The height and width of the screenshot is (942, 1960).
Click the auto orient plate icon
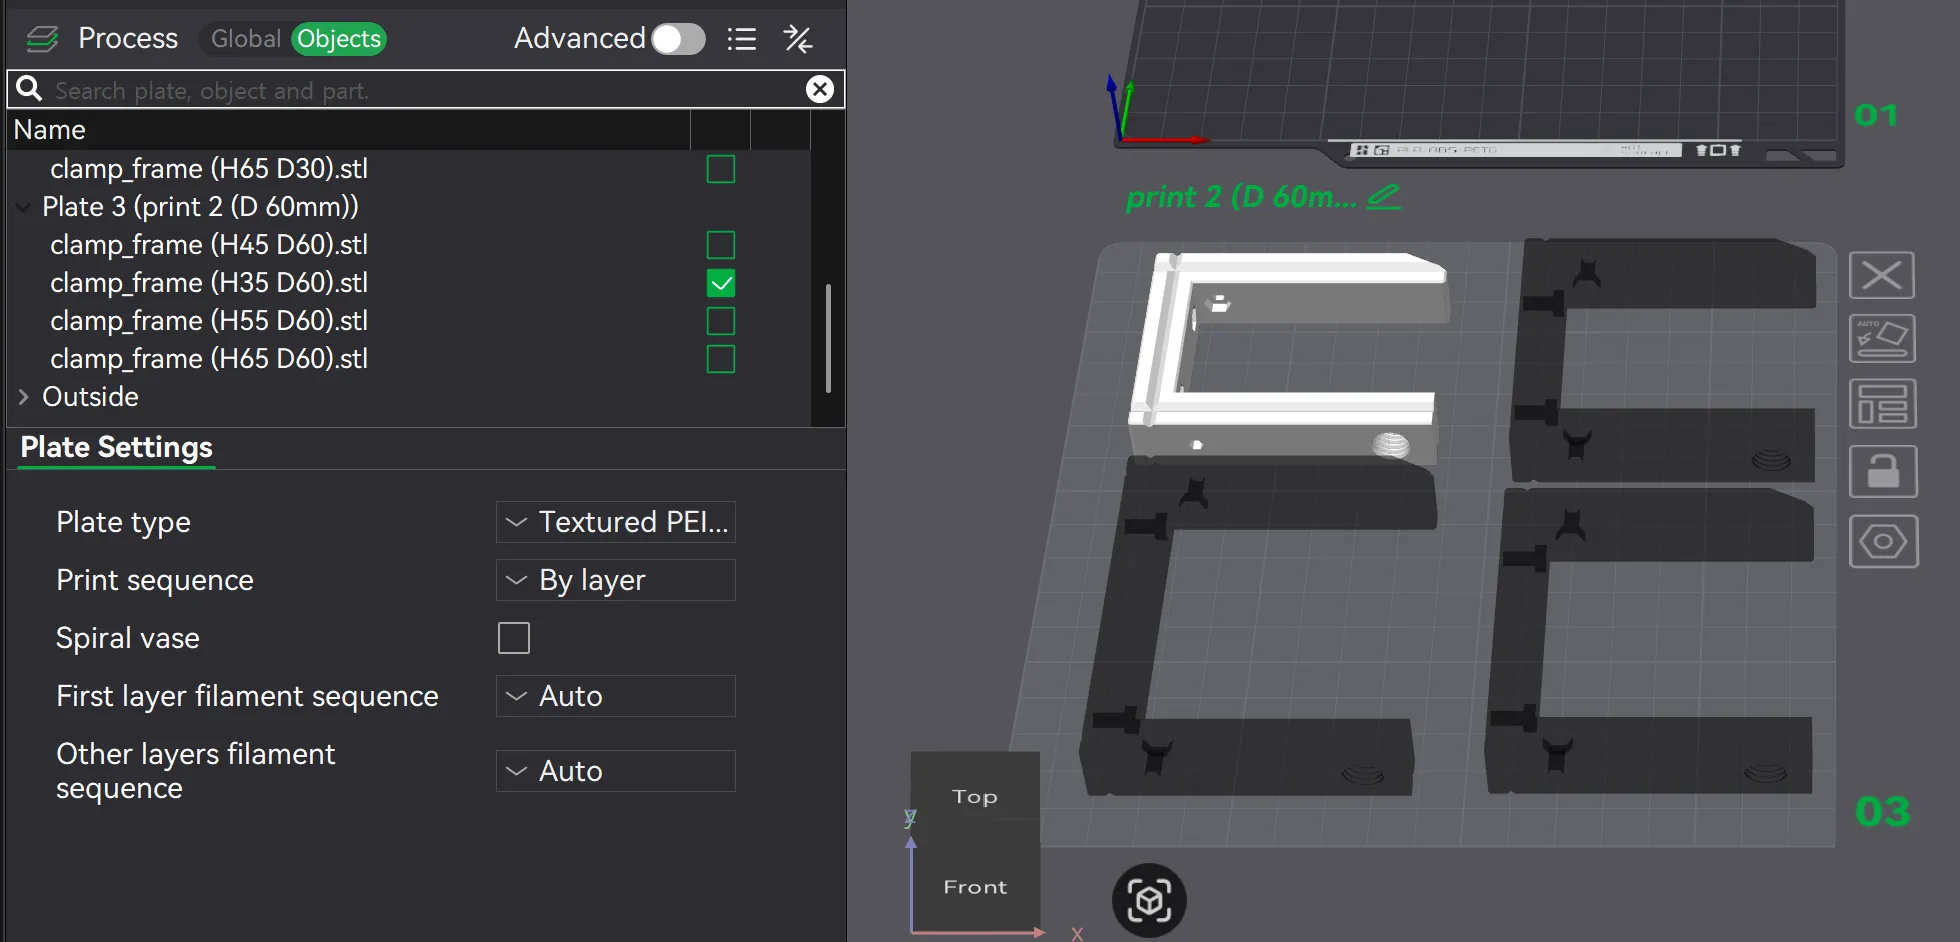pyautogui.click(x=1881, y=339)
